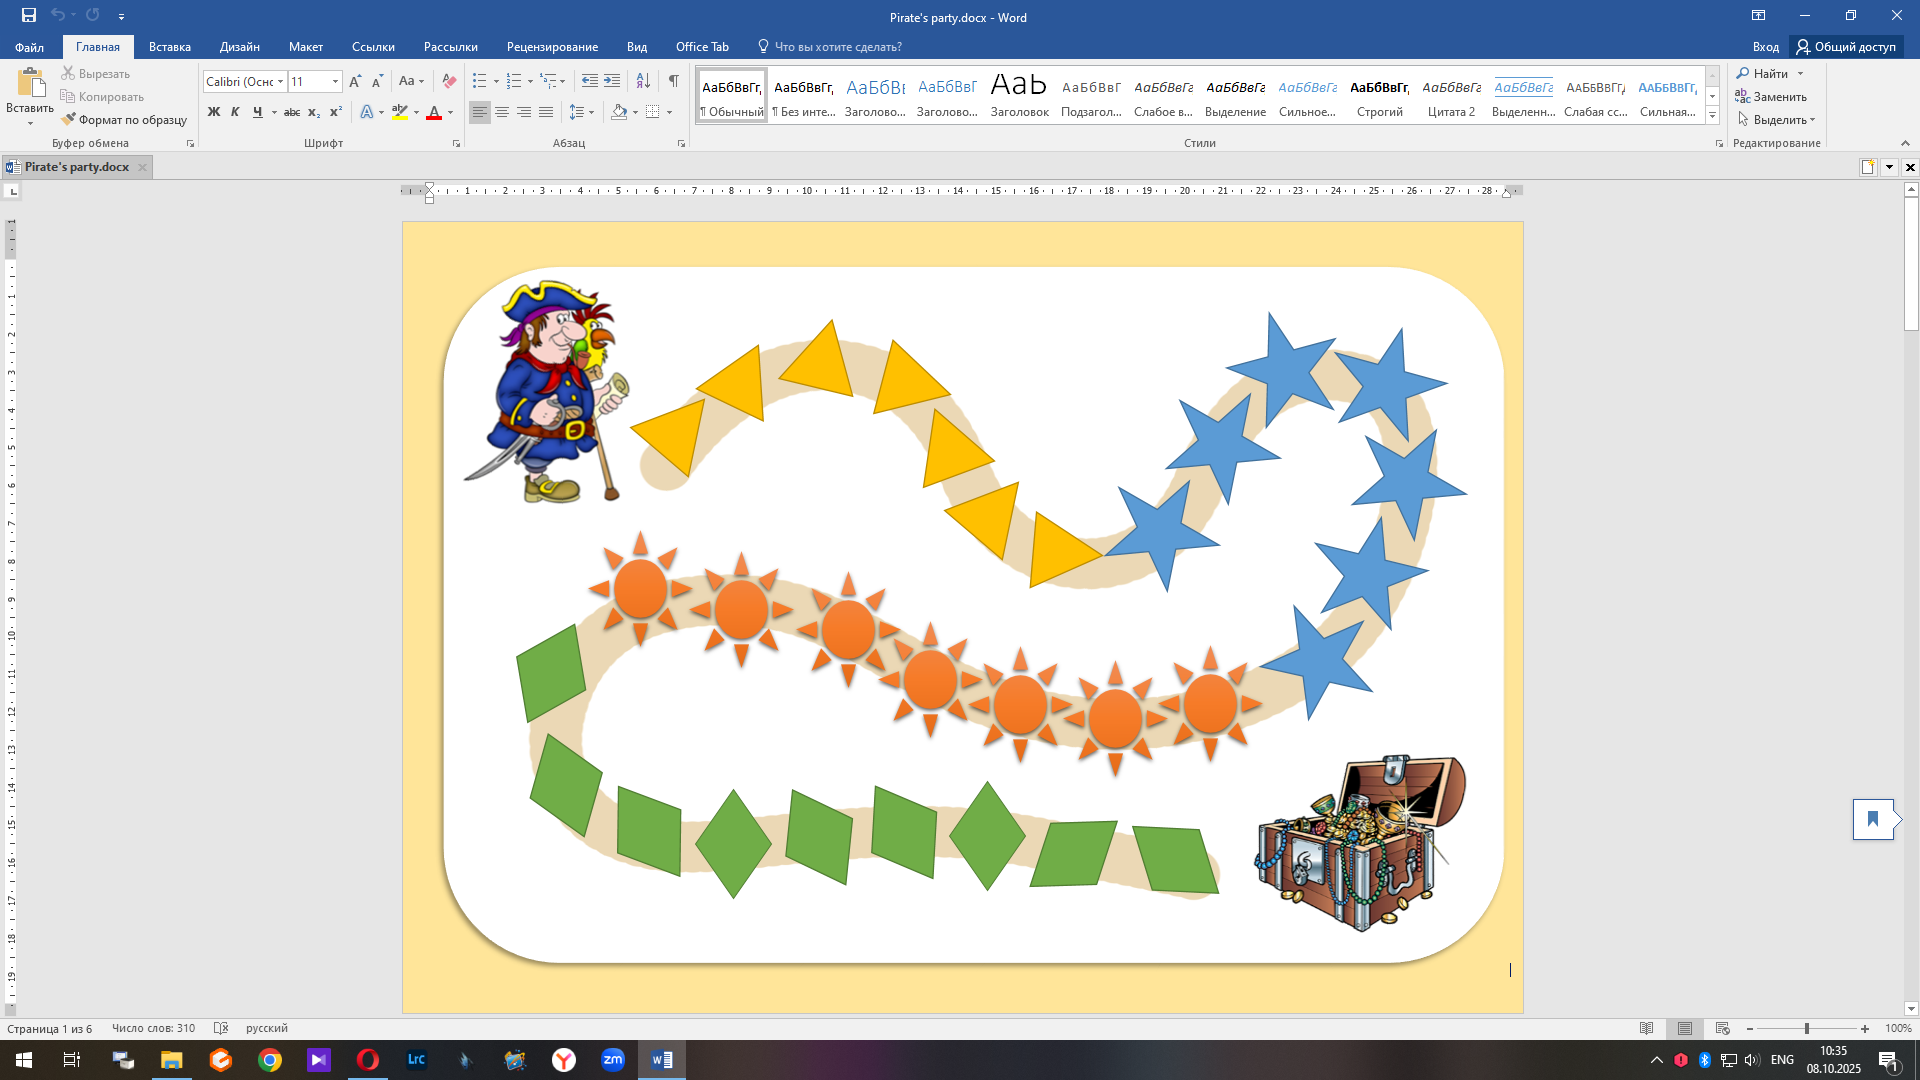This screenshot has height=1080, width=1920.
Task: Open the Вставка ribbon tab
Action: pos(169,46)
